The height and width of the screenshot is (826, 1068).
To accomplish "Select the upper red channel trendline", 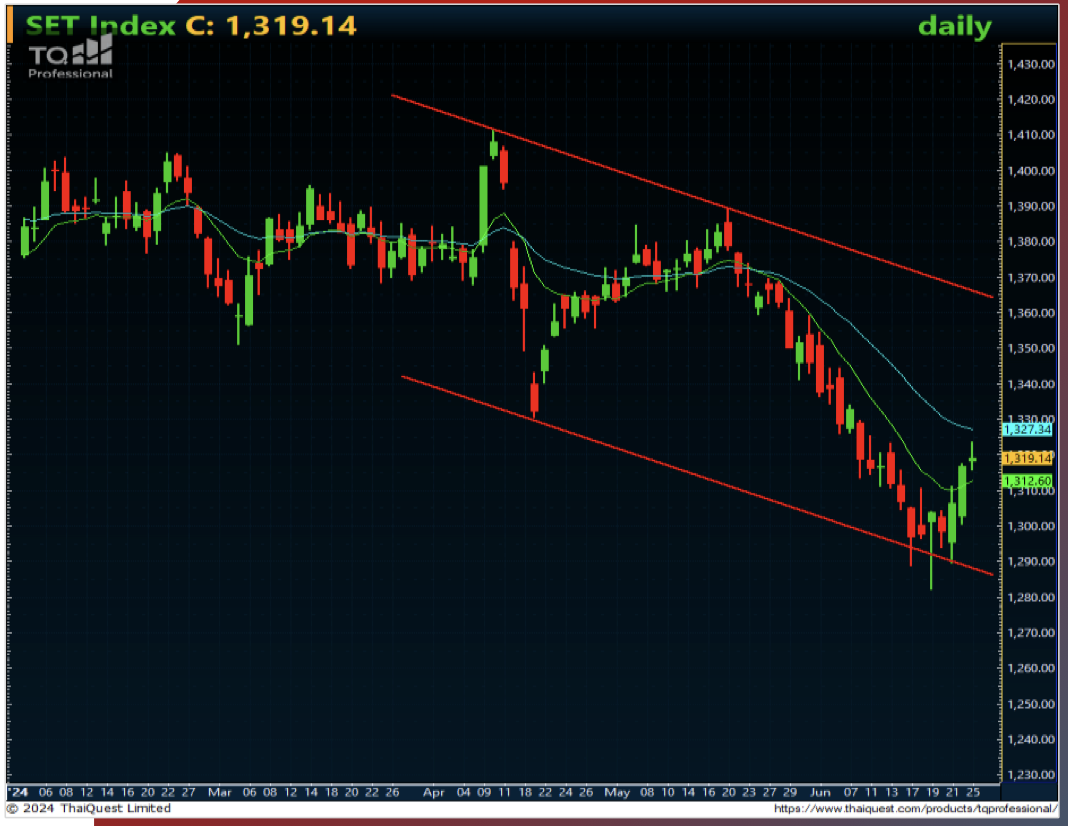I will click(x=692, y=196).
